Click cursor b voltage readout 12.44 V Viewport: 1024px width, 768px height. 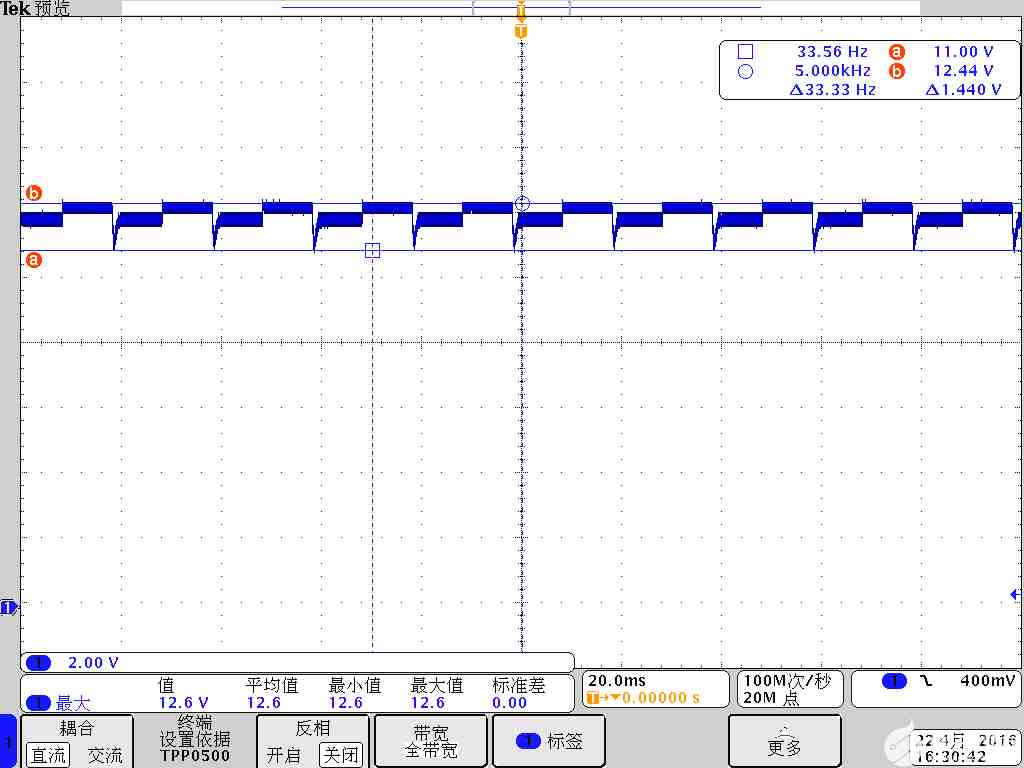pyautogui.click(x=963, y=71)
